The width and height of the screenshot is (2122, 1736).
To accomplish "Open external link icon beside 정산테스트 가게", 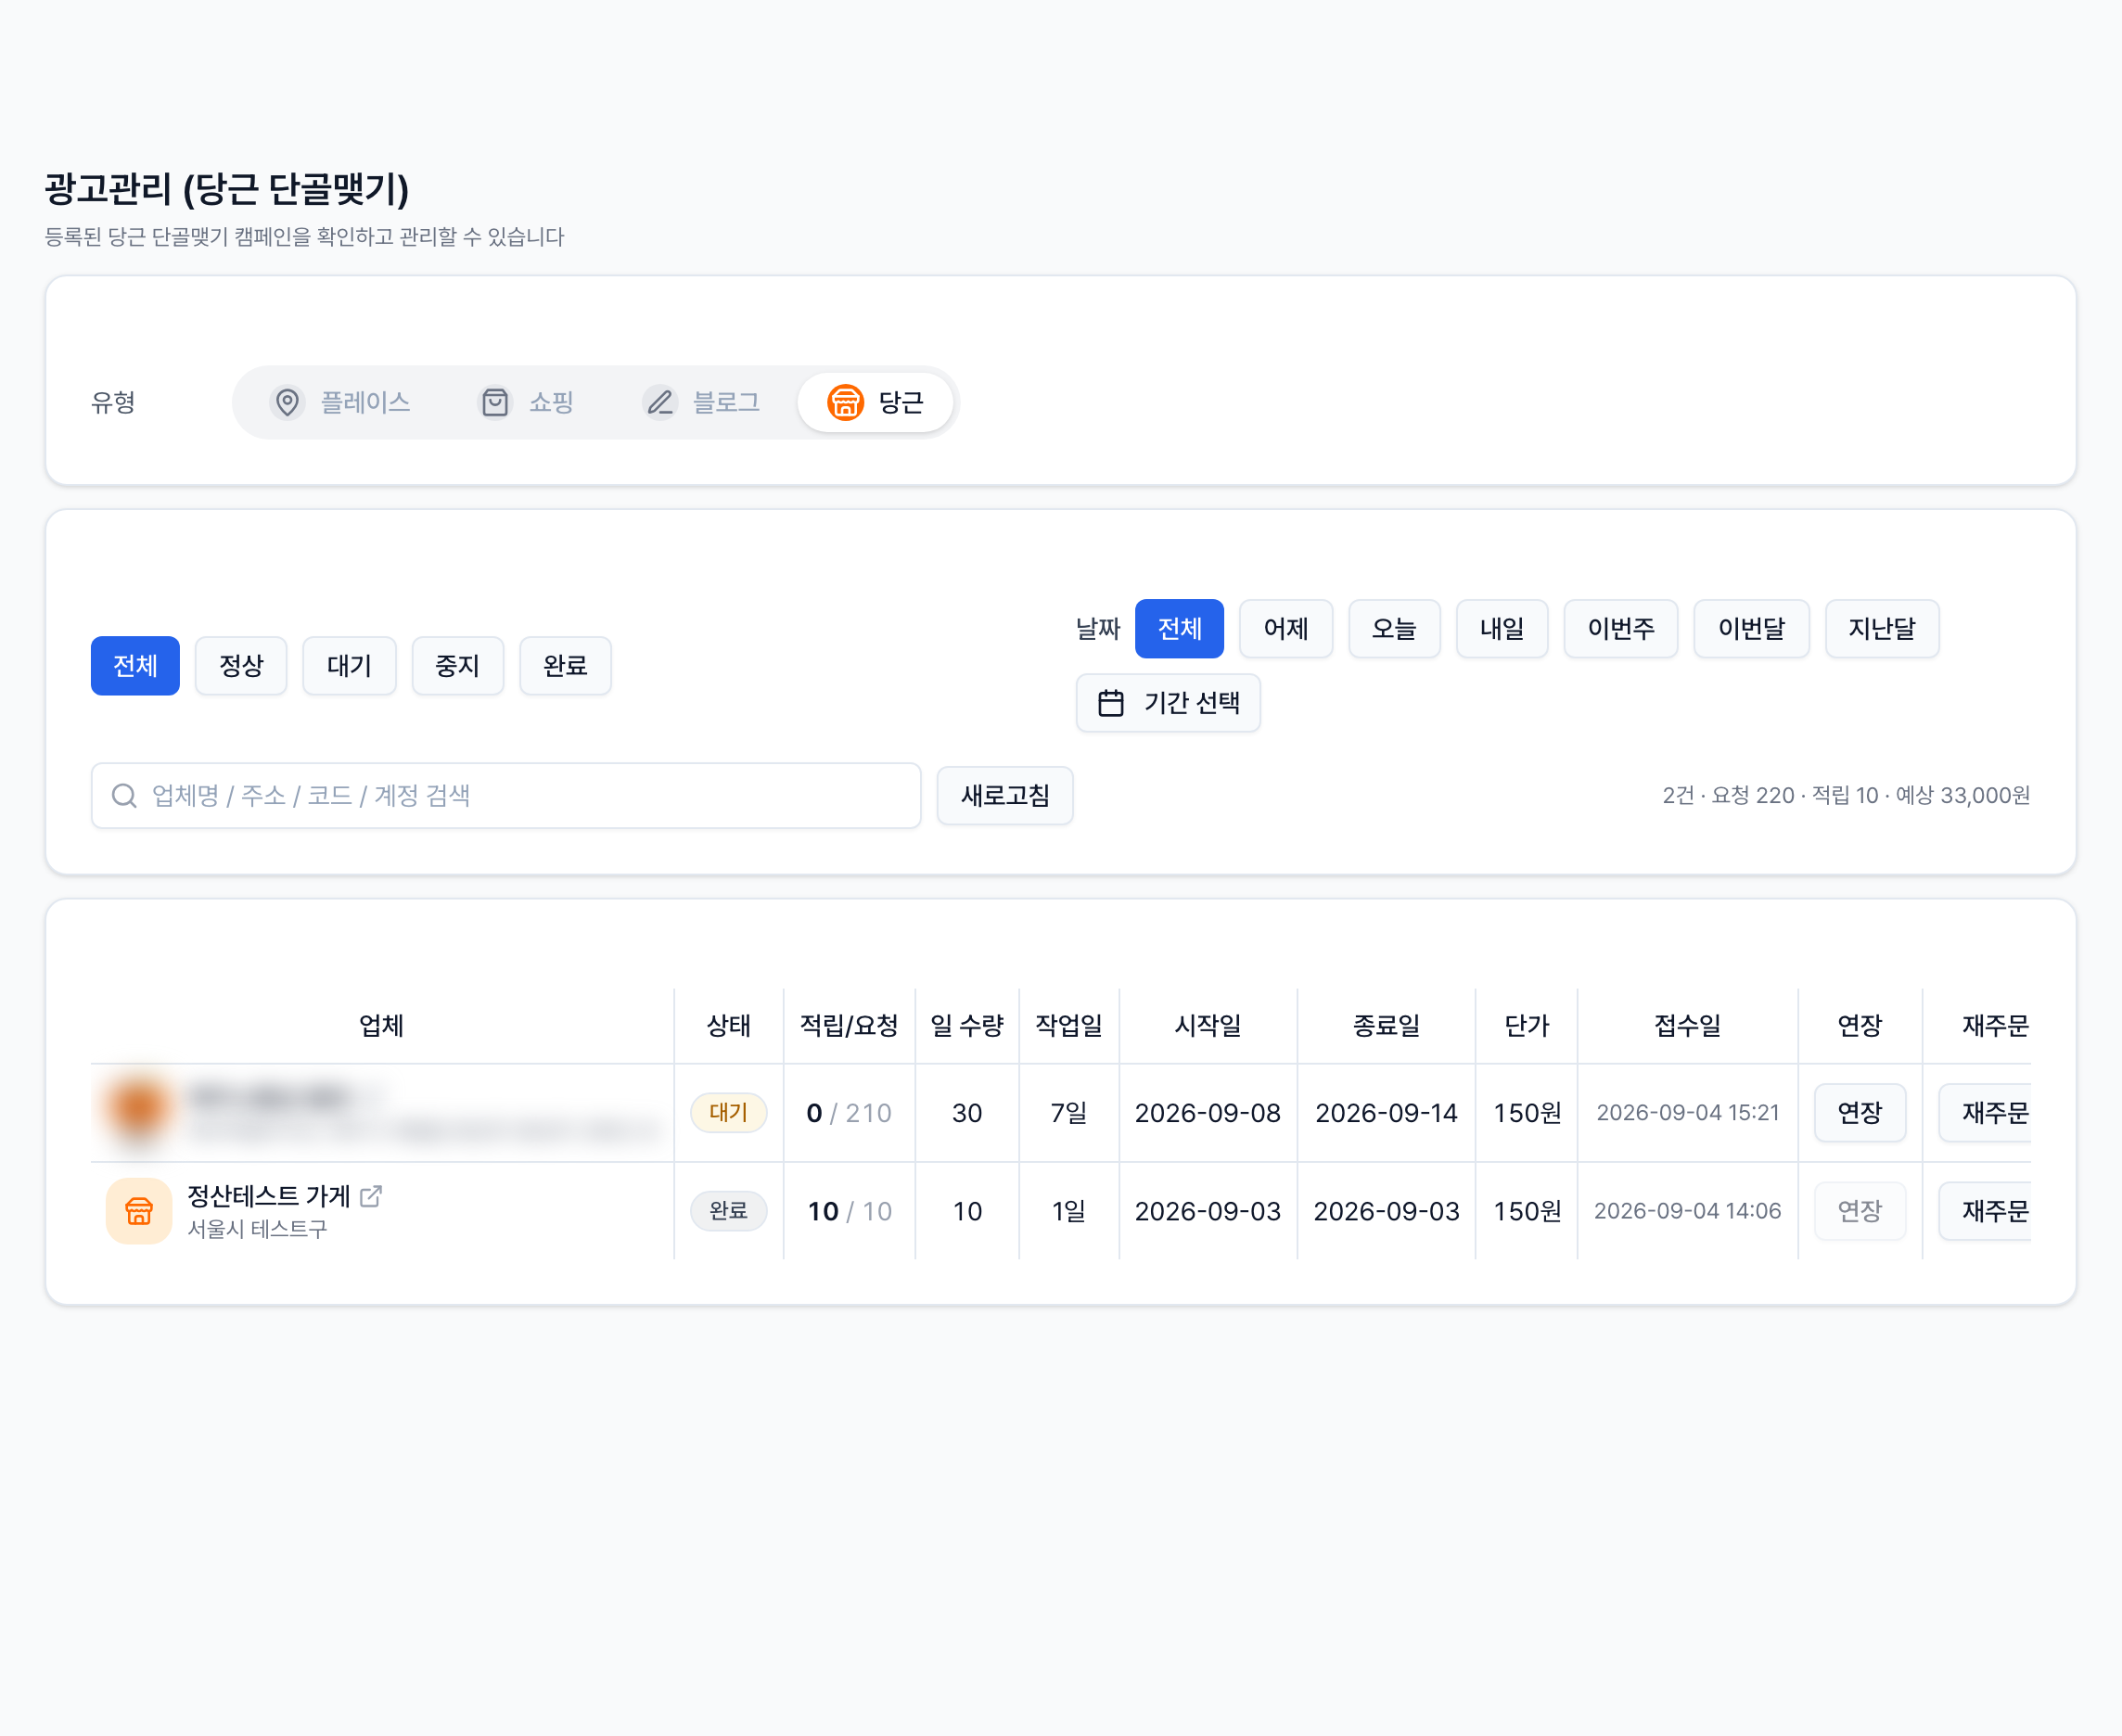I will [371, 1196].
